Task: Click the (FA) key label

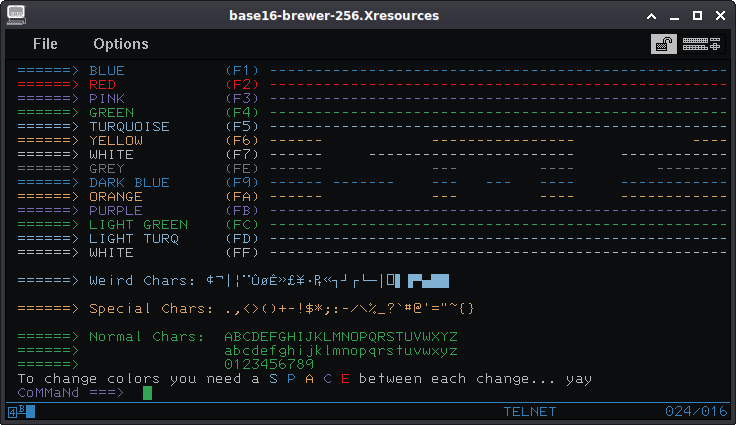Action: (x=242, y=197)
